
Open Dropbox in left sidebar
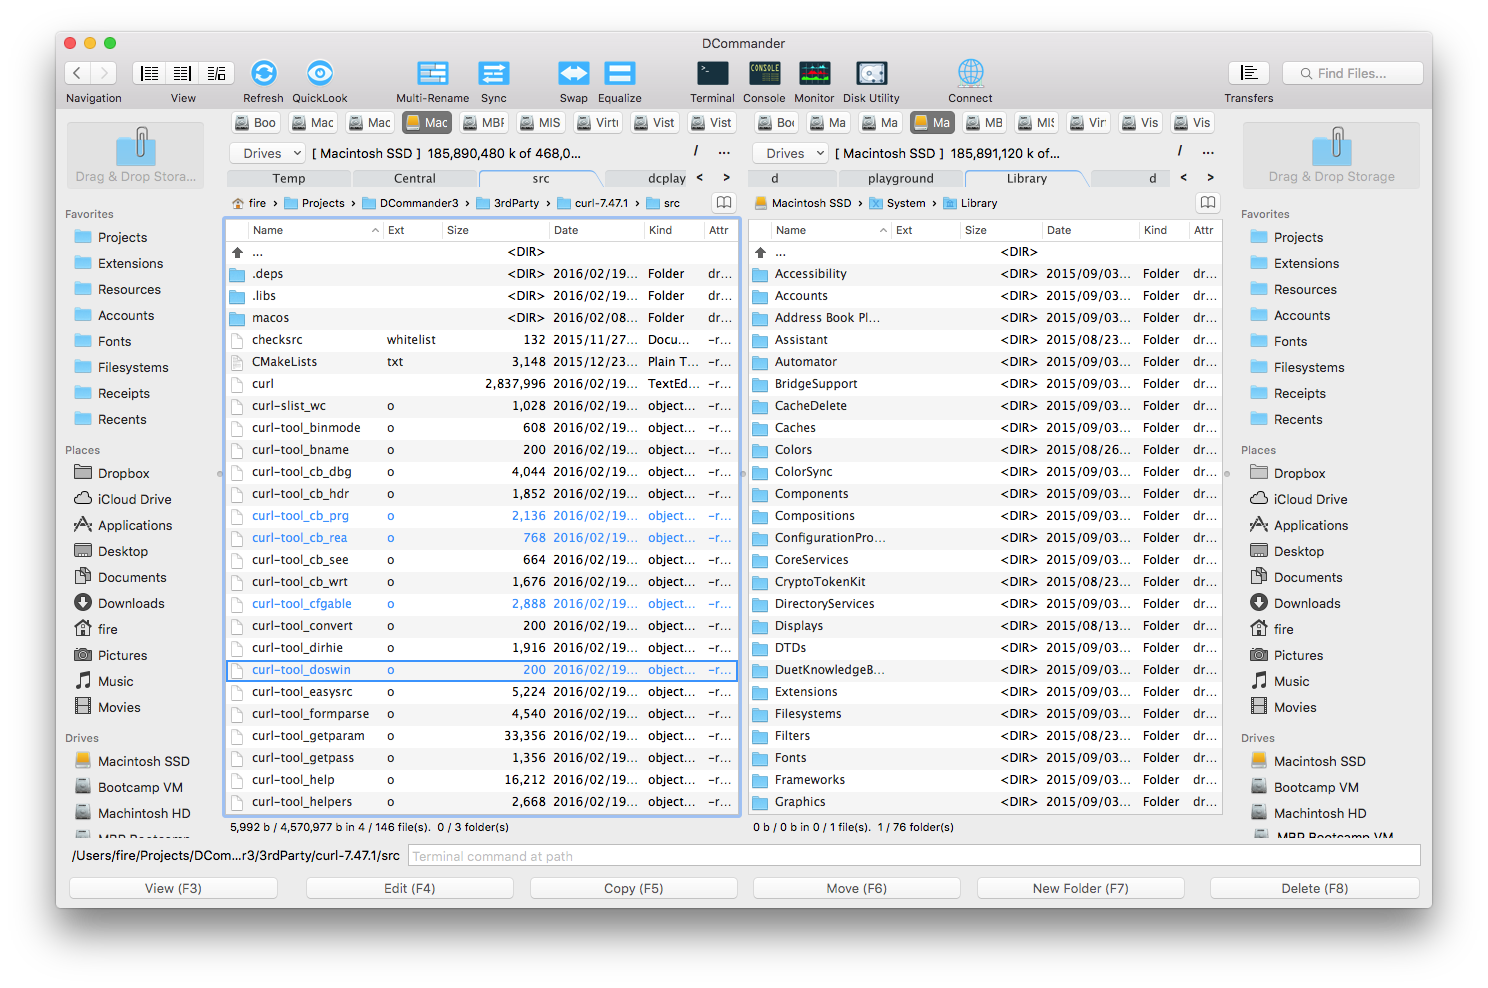(124, 474)
